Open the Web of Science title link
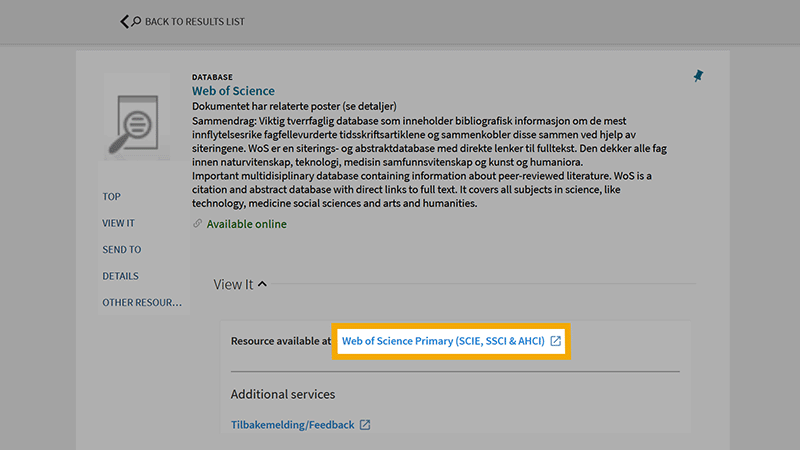Viewport: 800px width, 450px height. click(233, 91)
